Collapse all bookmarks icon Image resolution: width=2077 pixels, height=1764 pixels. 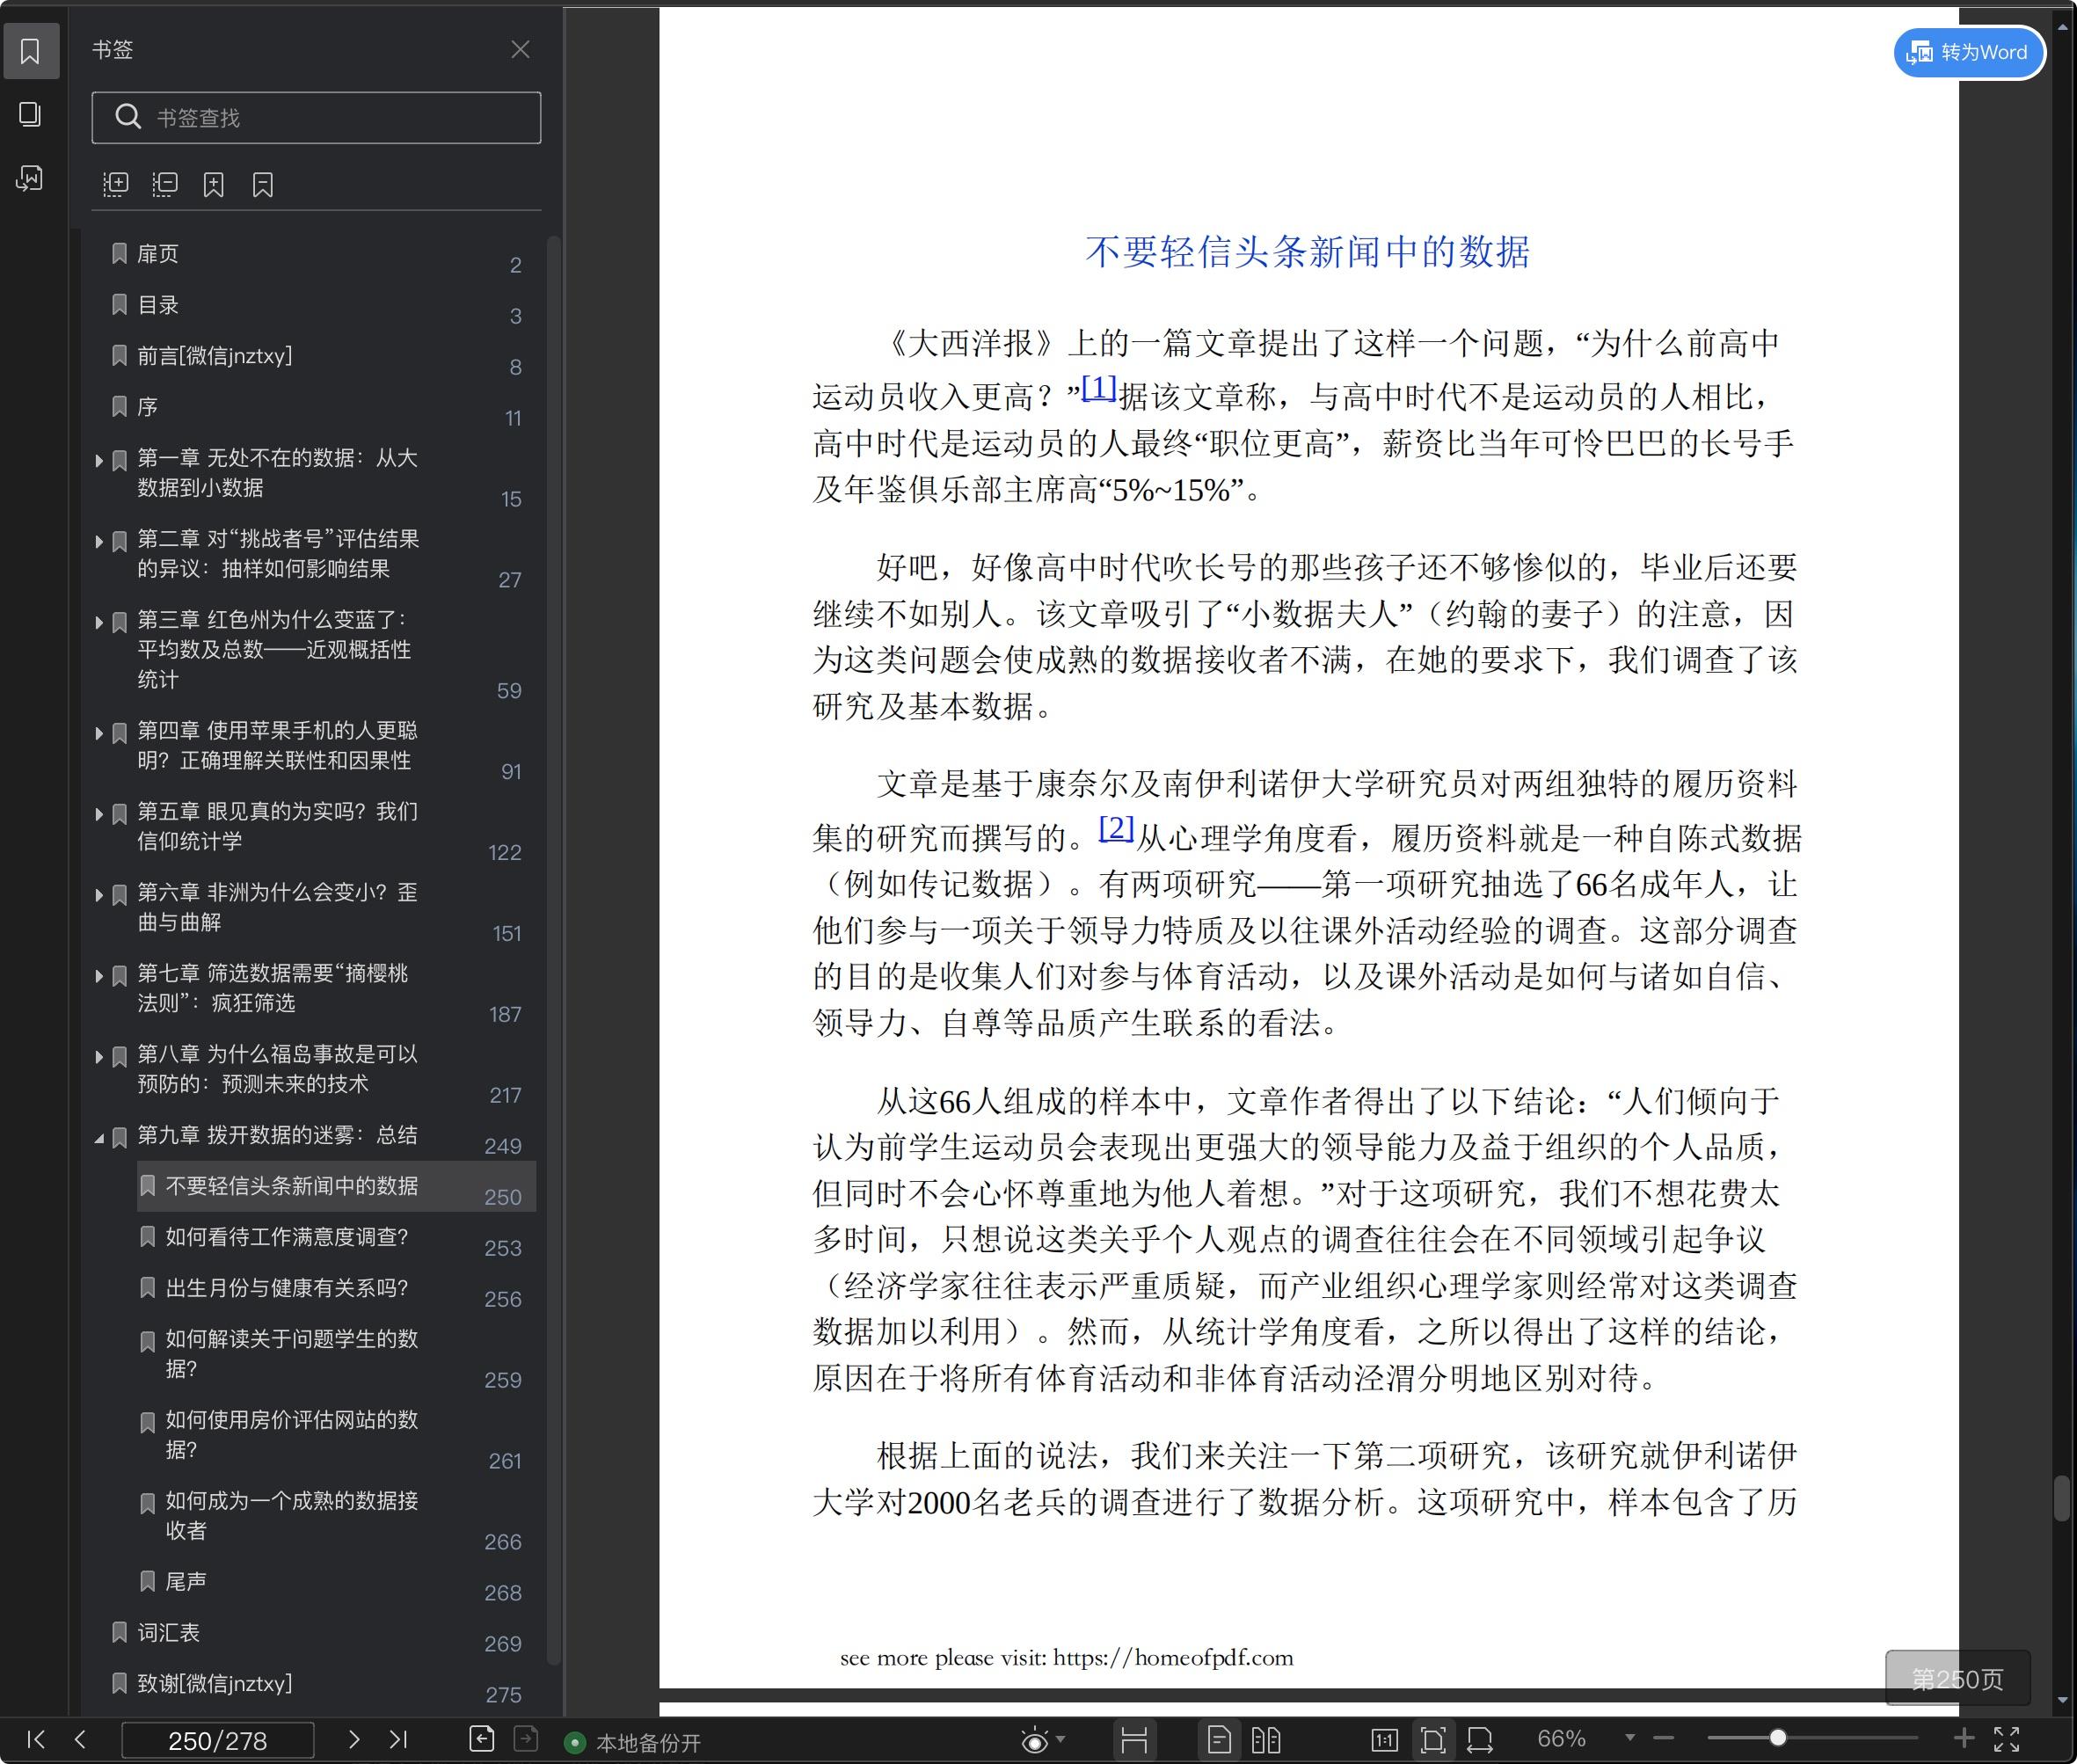[165, 184]
